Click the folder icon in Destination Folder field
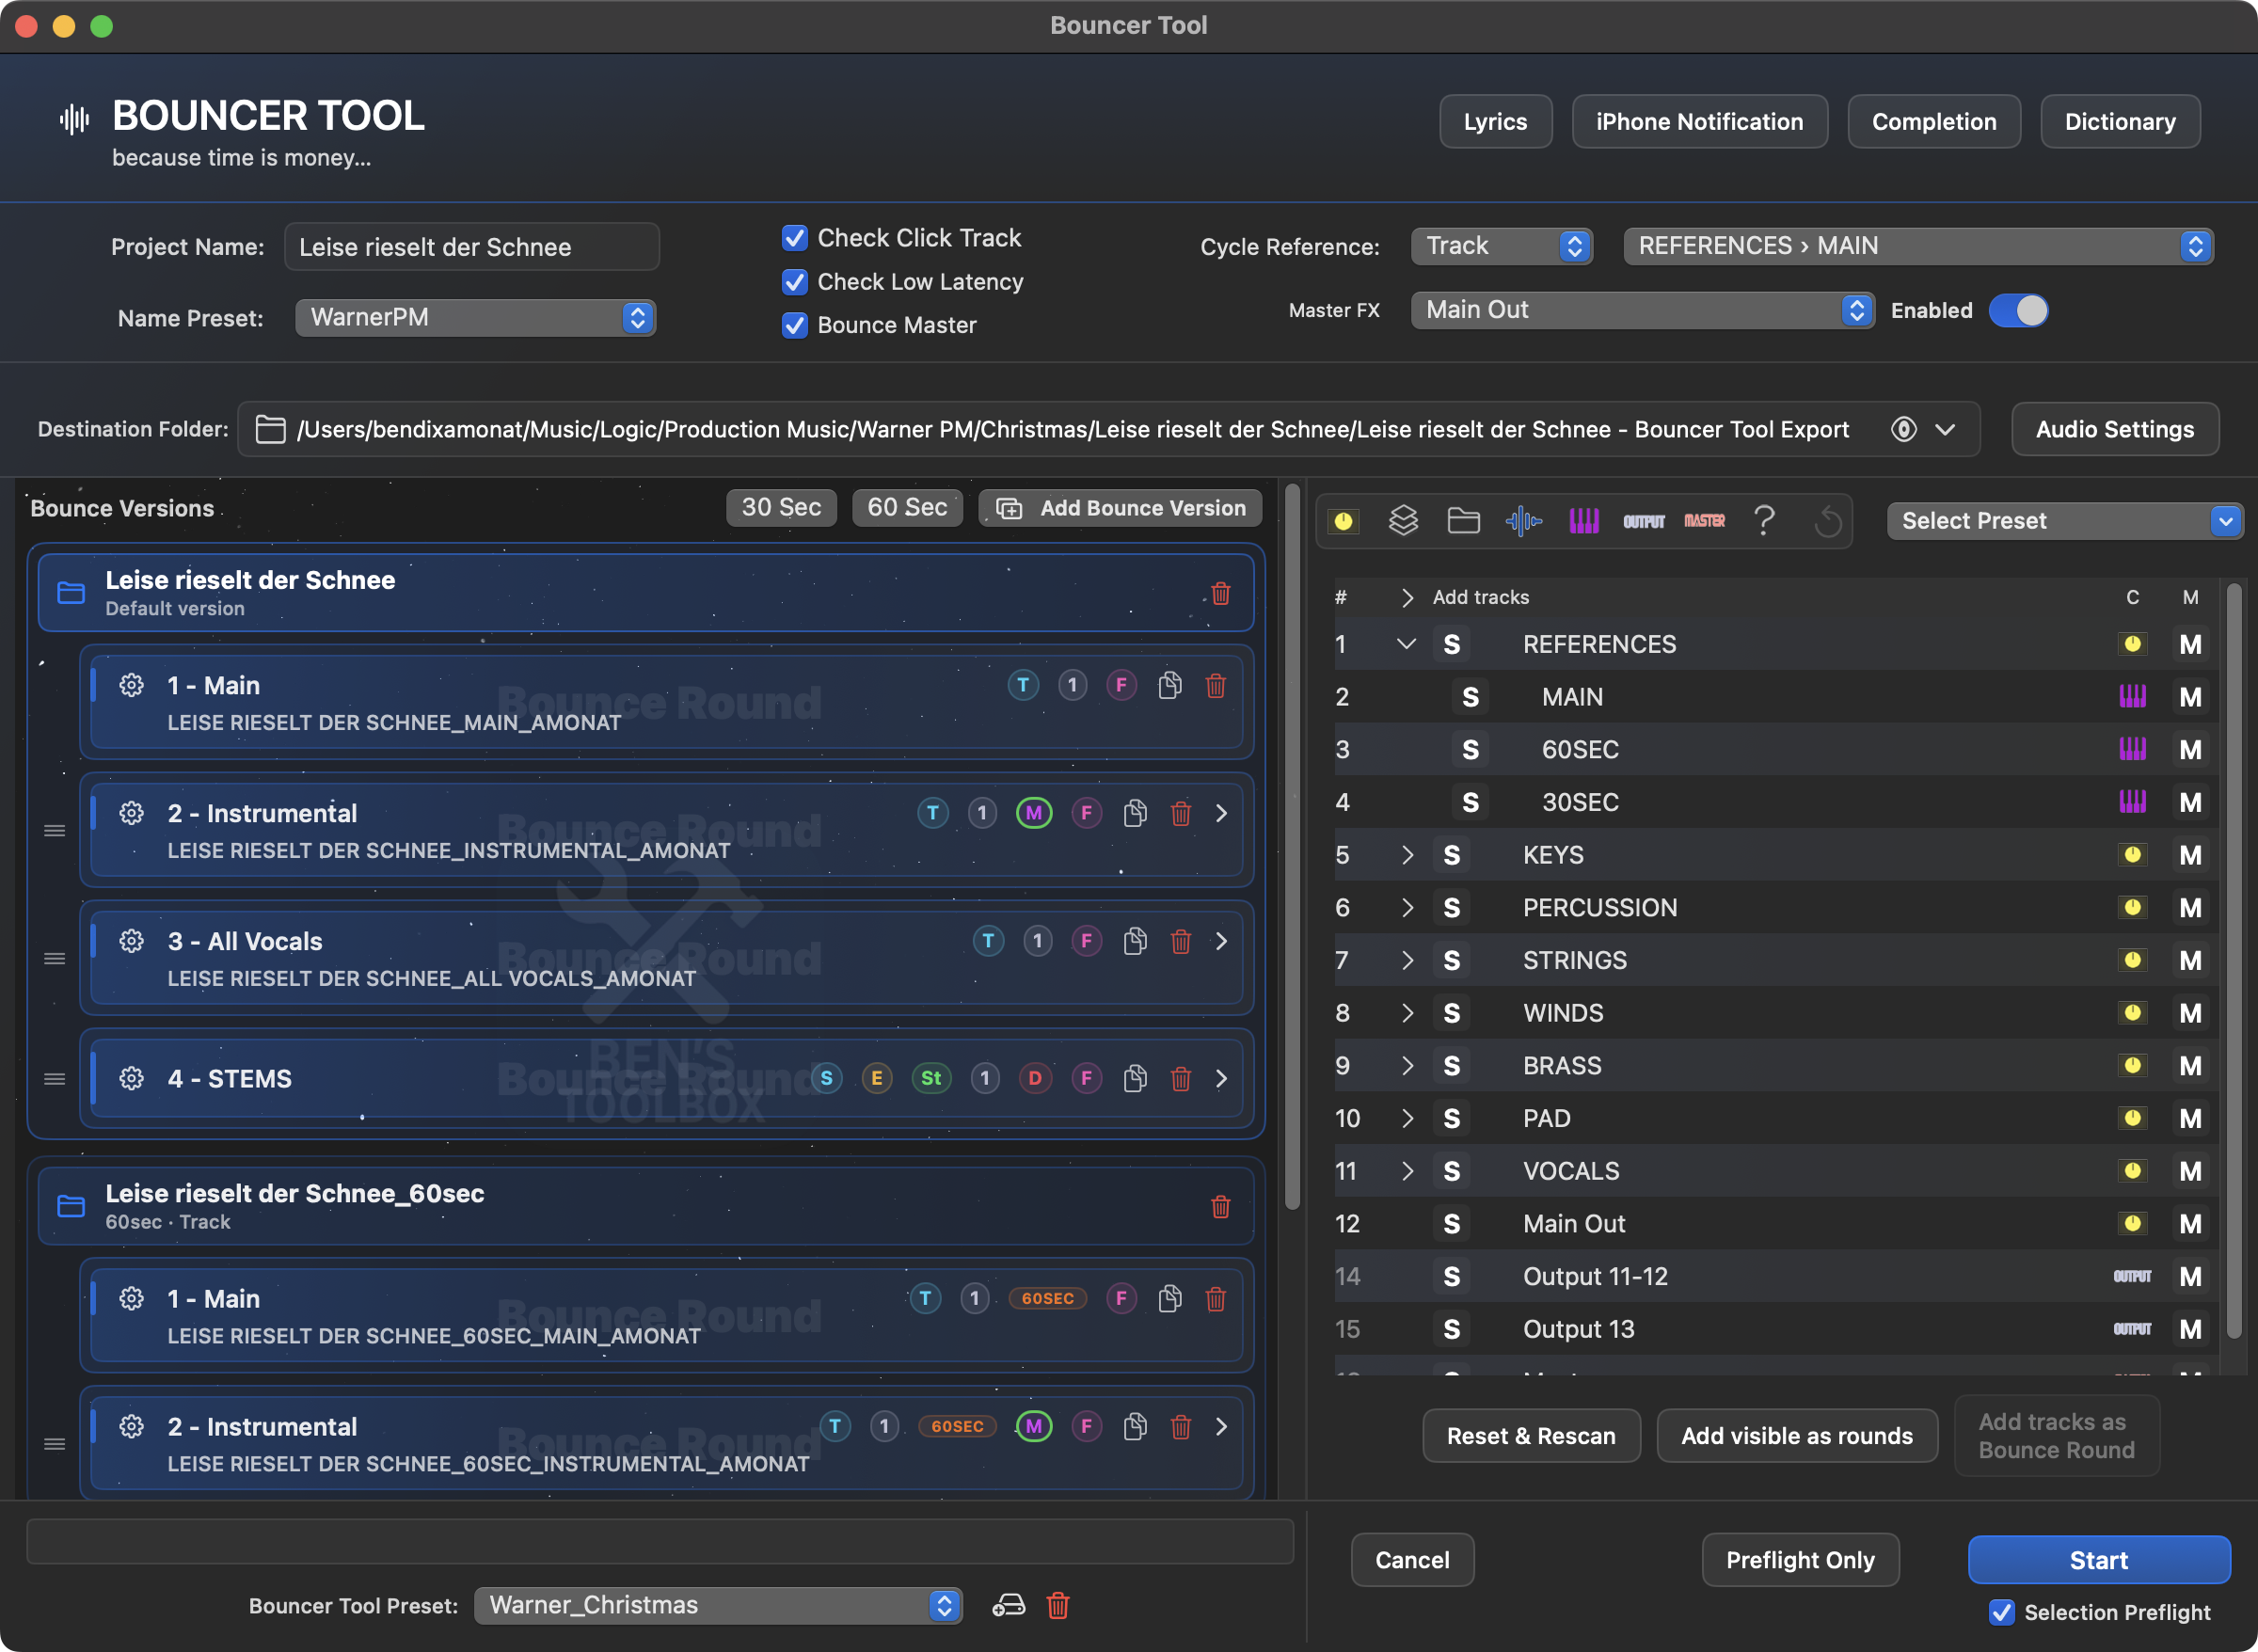The width and height of the screenshot is (2258, 1652). click(x=270, y=429)
